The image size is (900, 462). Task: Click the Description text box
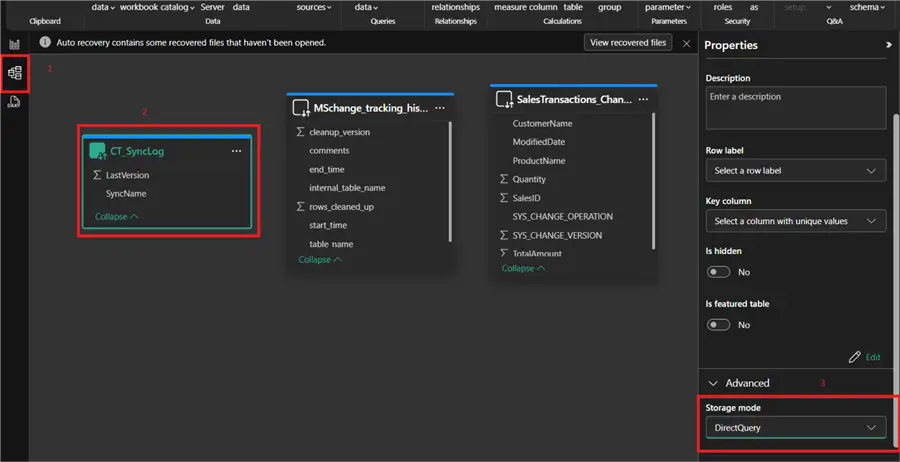[796, 108]
